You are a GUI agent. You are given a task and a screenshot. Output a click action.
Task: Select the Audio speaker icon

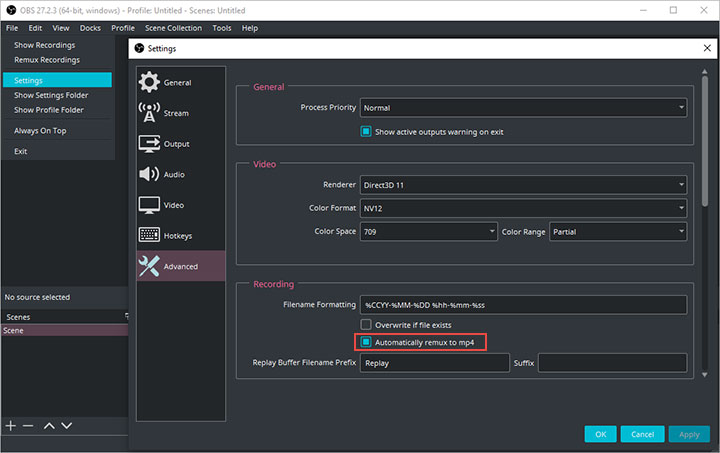tap(149, 174)
